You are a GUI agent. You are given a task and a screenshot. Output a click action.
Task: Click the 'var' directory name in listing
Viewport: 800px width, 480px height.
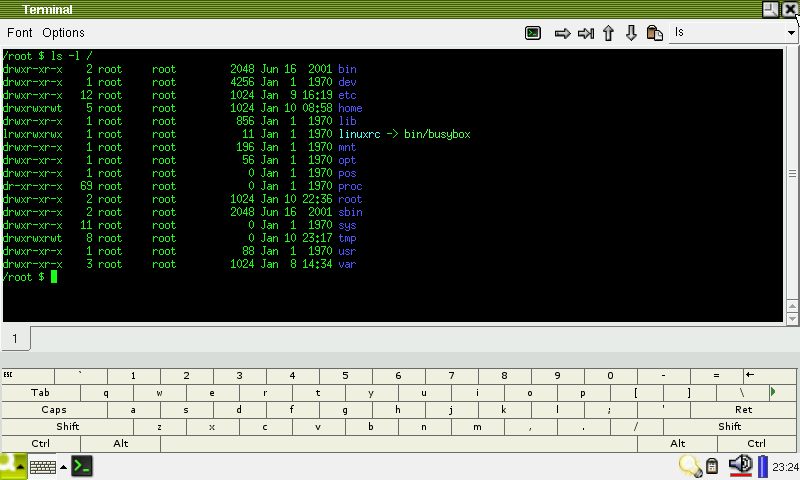[x=347, y=264]
